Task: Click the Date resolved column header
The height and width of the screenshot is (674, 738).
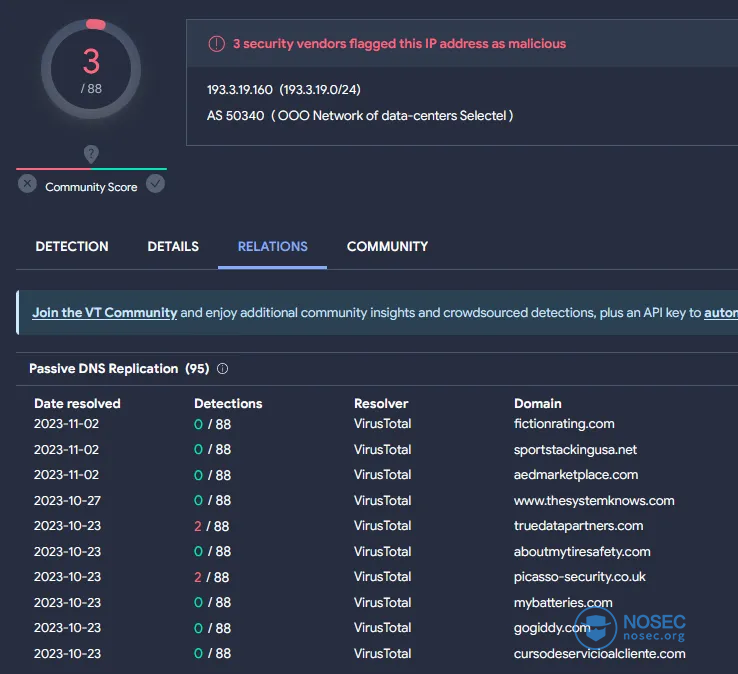Action: coord(77,403)
